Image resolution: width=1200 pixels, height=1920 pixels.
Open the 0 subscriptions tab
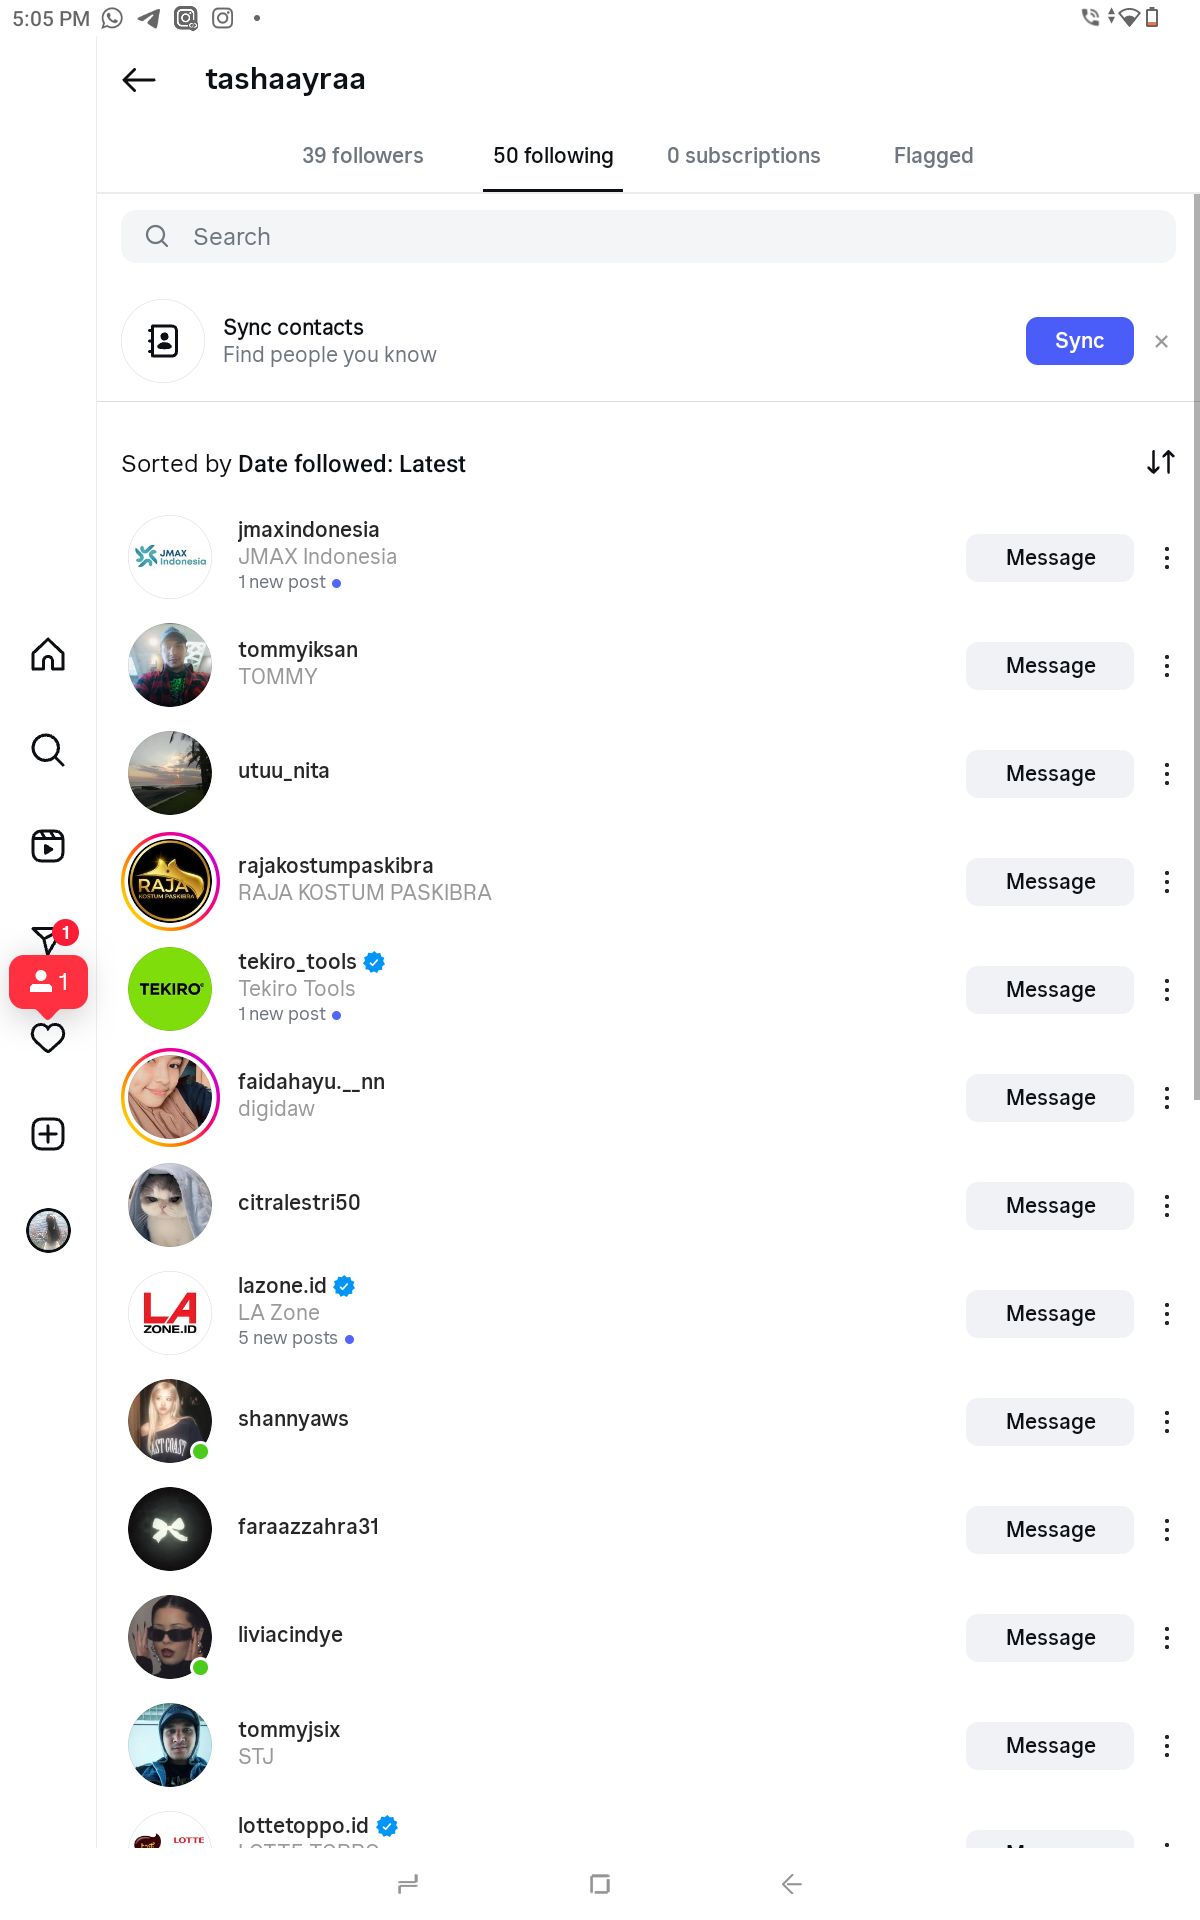point(743,156)
